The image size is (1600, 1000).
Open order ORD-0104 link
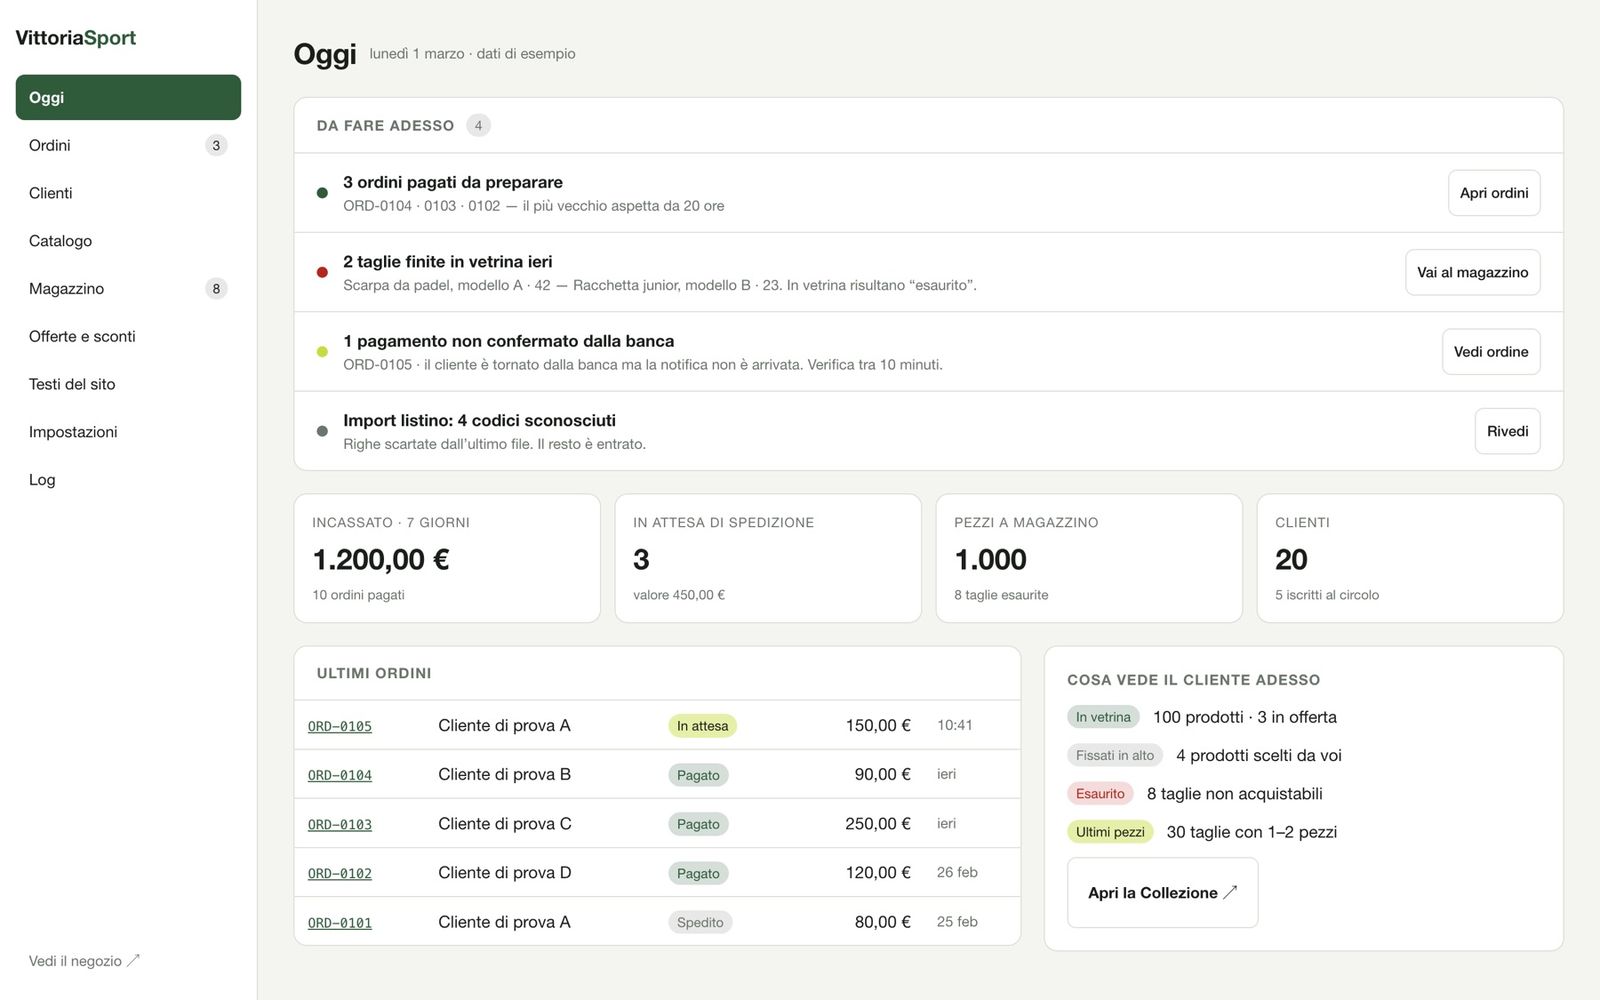340,775
